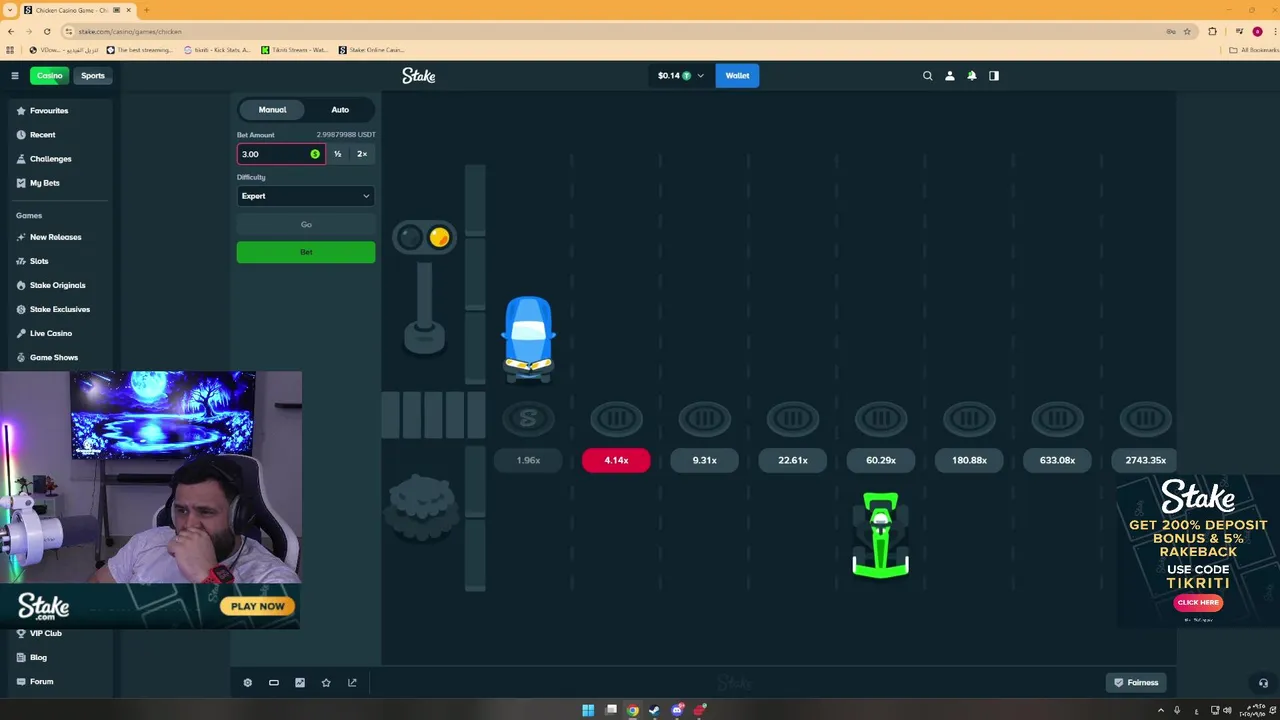Click PLAY NOW on the Stake banner
Image resolution: width=1280 pixels, height=720 pixels.
[x=258, y=606]
